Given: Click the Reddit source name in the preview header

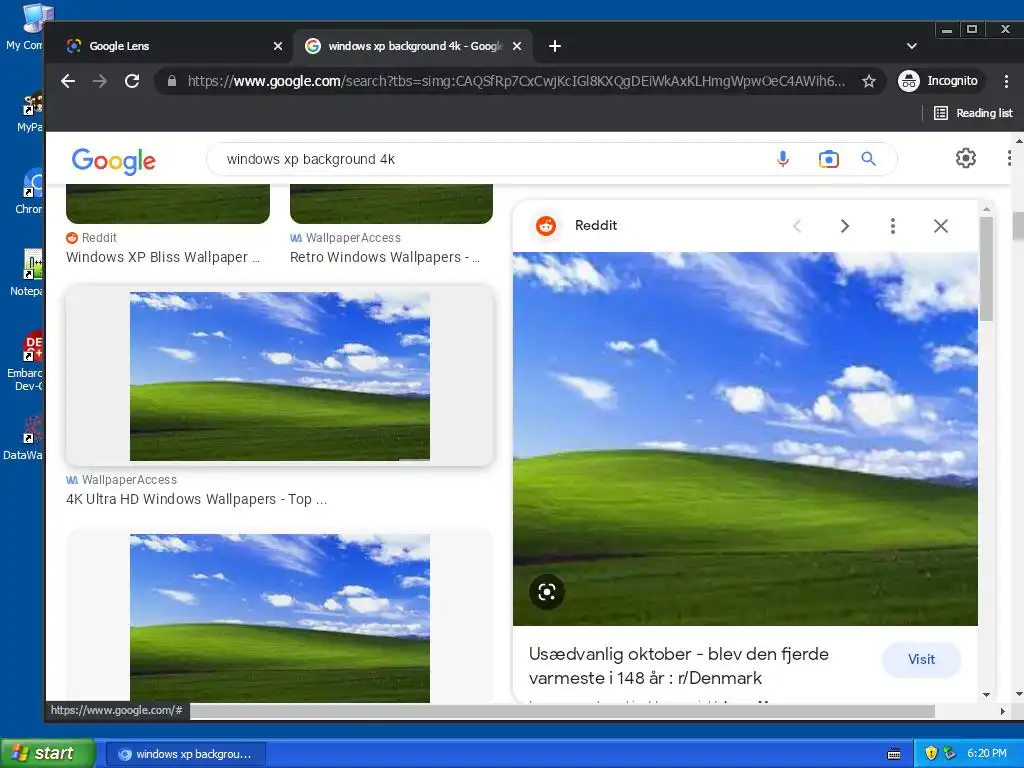Looking at the screenshot, I should 596,225.
